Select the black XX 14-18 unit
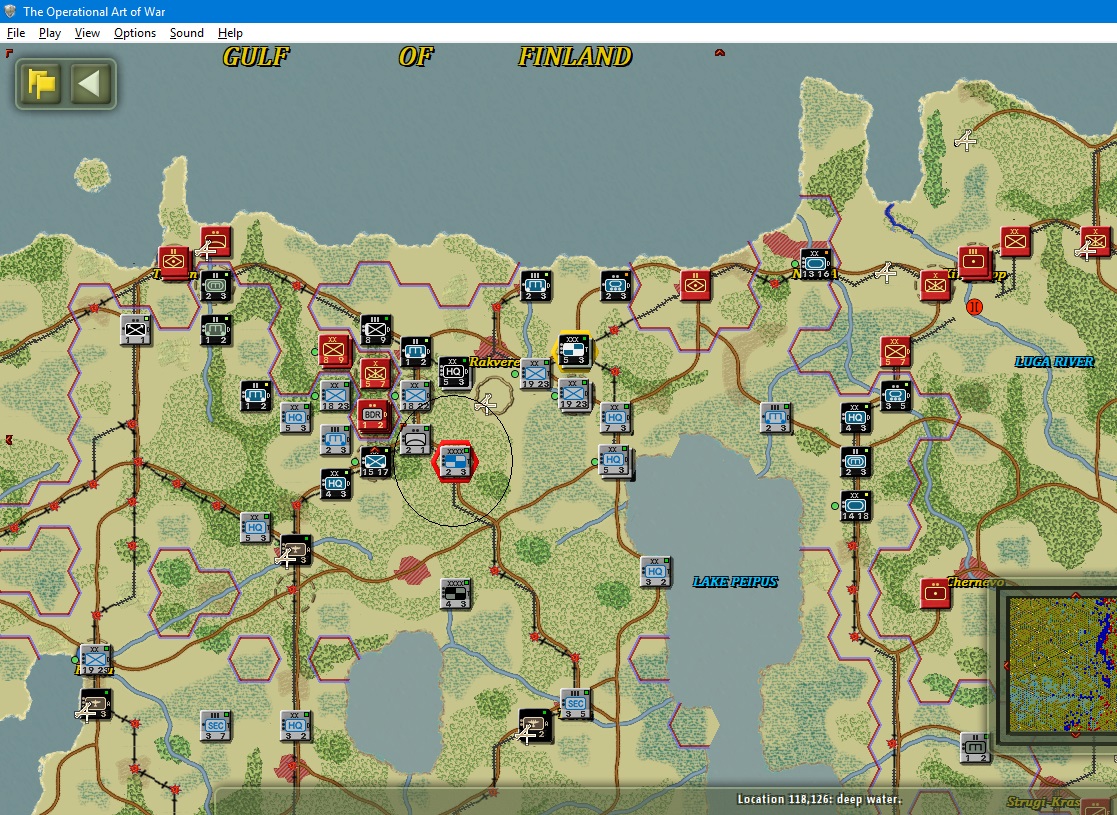 (x=856, y=506)
